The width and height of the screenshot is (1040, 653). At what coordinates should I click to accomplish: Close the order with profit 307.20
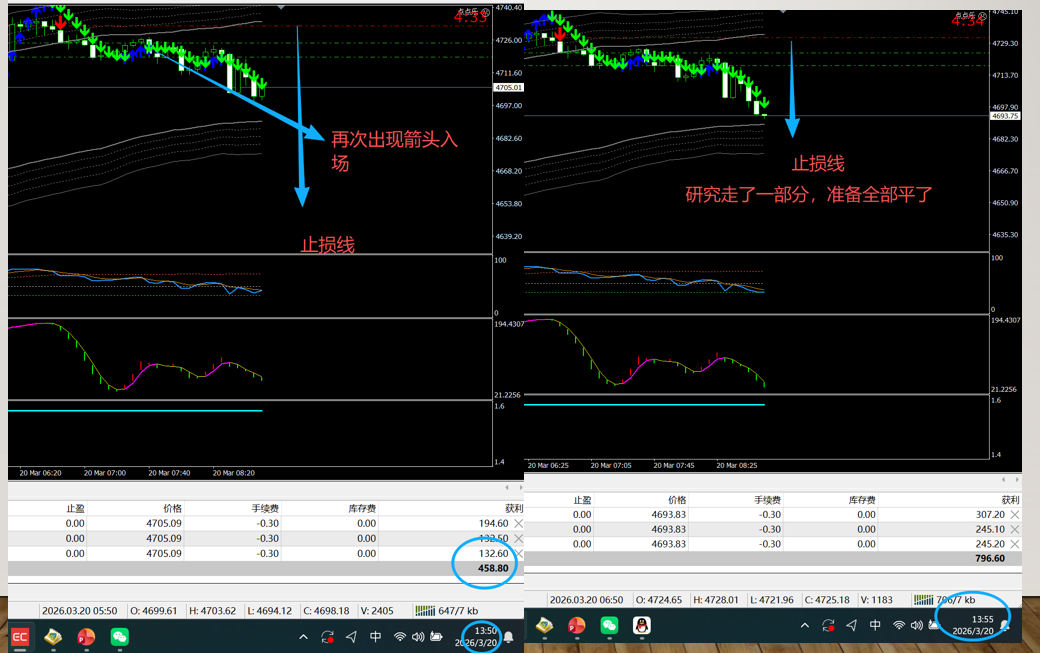pyautogui.click(x=1015, y=514)
